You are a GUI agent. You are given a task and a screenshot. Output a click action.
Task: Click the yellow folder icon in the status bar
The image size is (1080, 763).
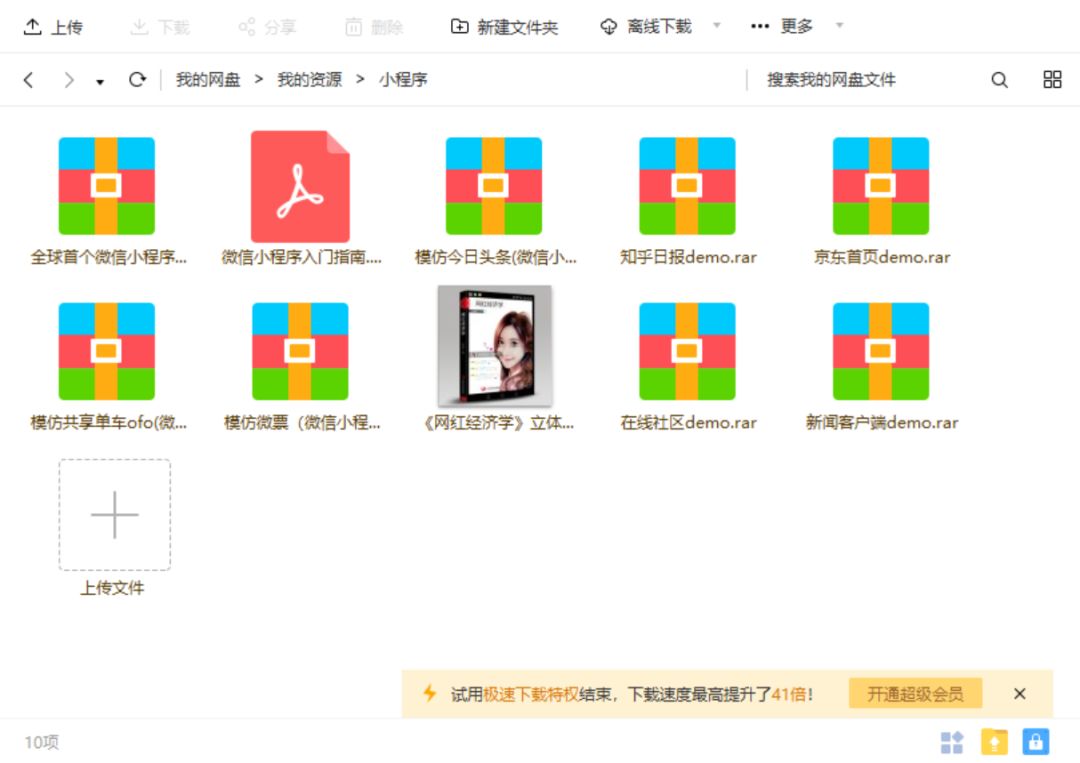(x=993, y=742)
